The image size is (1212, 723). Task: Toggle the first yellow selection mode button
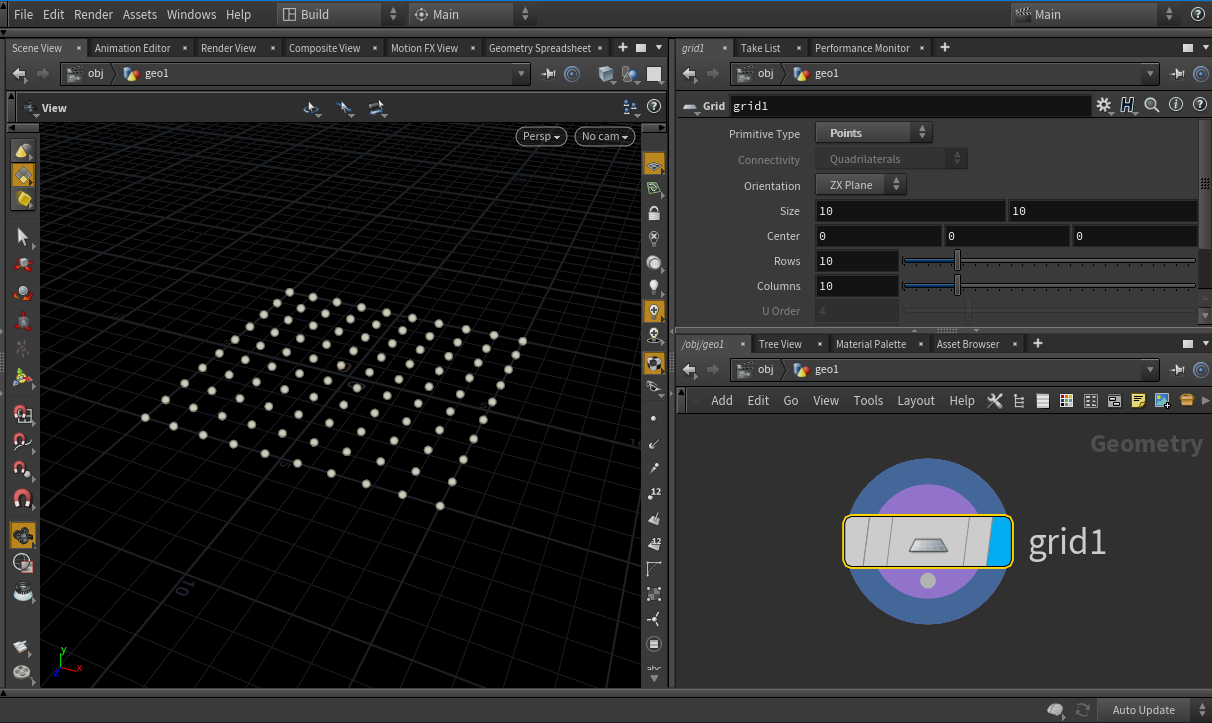(x=22, y=151)
